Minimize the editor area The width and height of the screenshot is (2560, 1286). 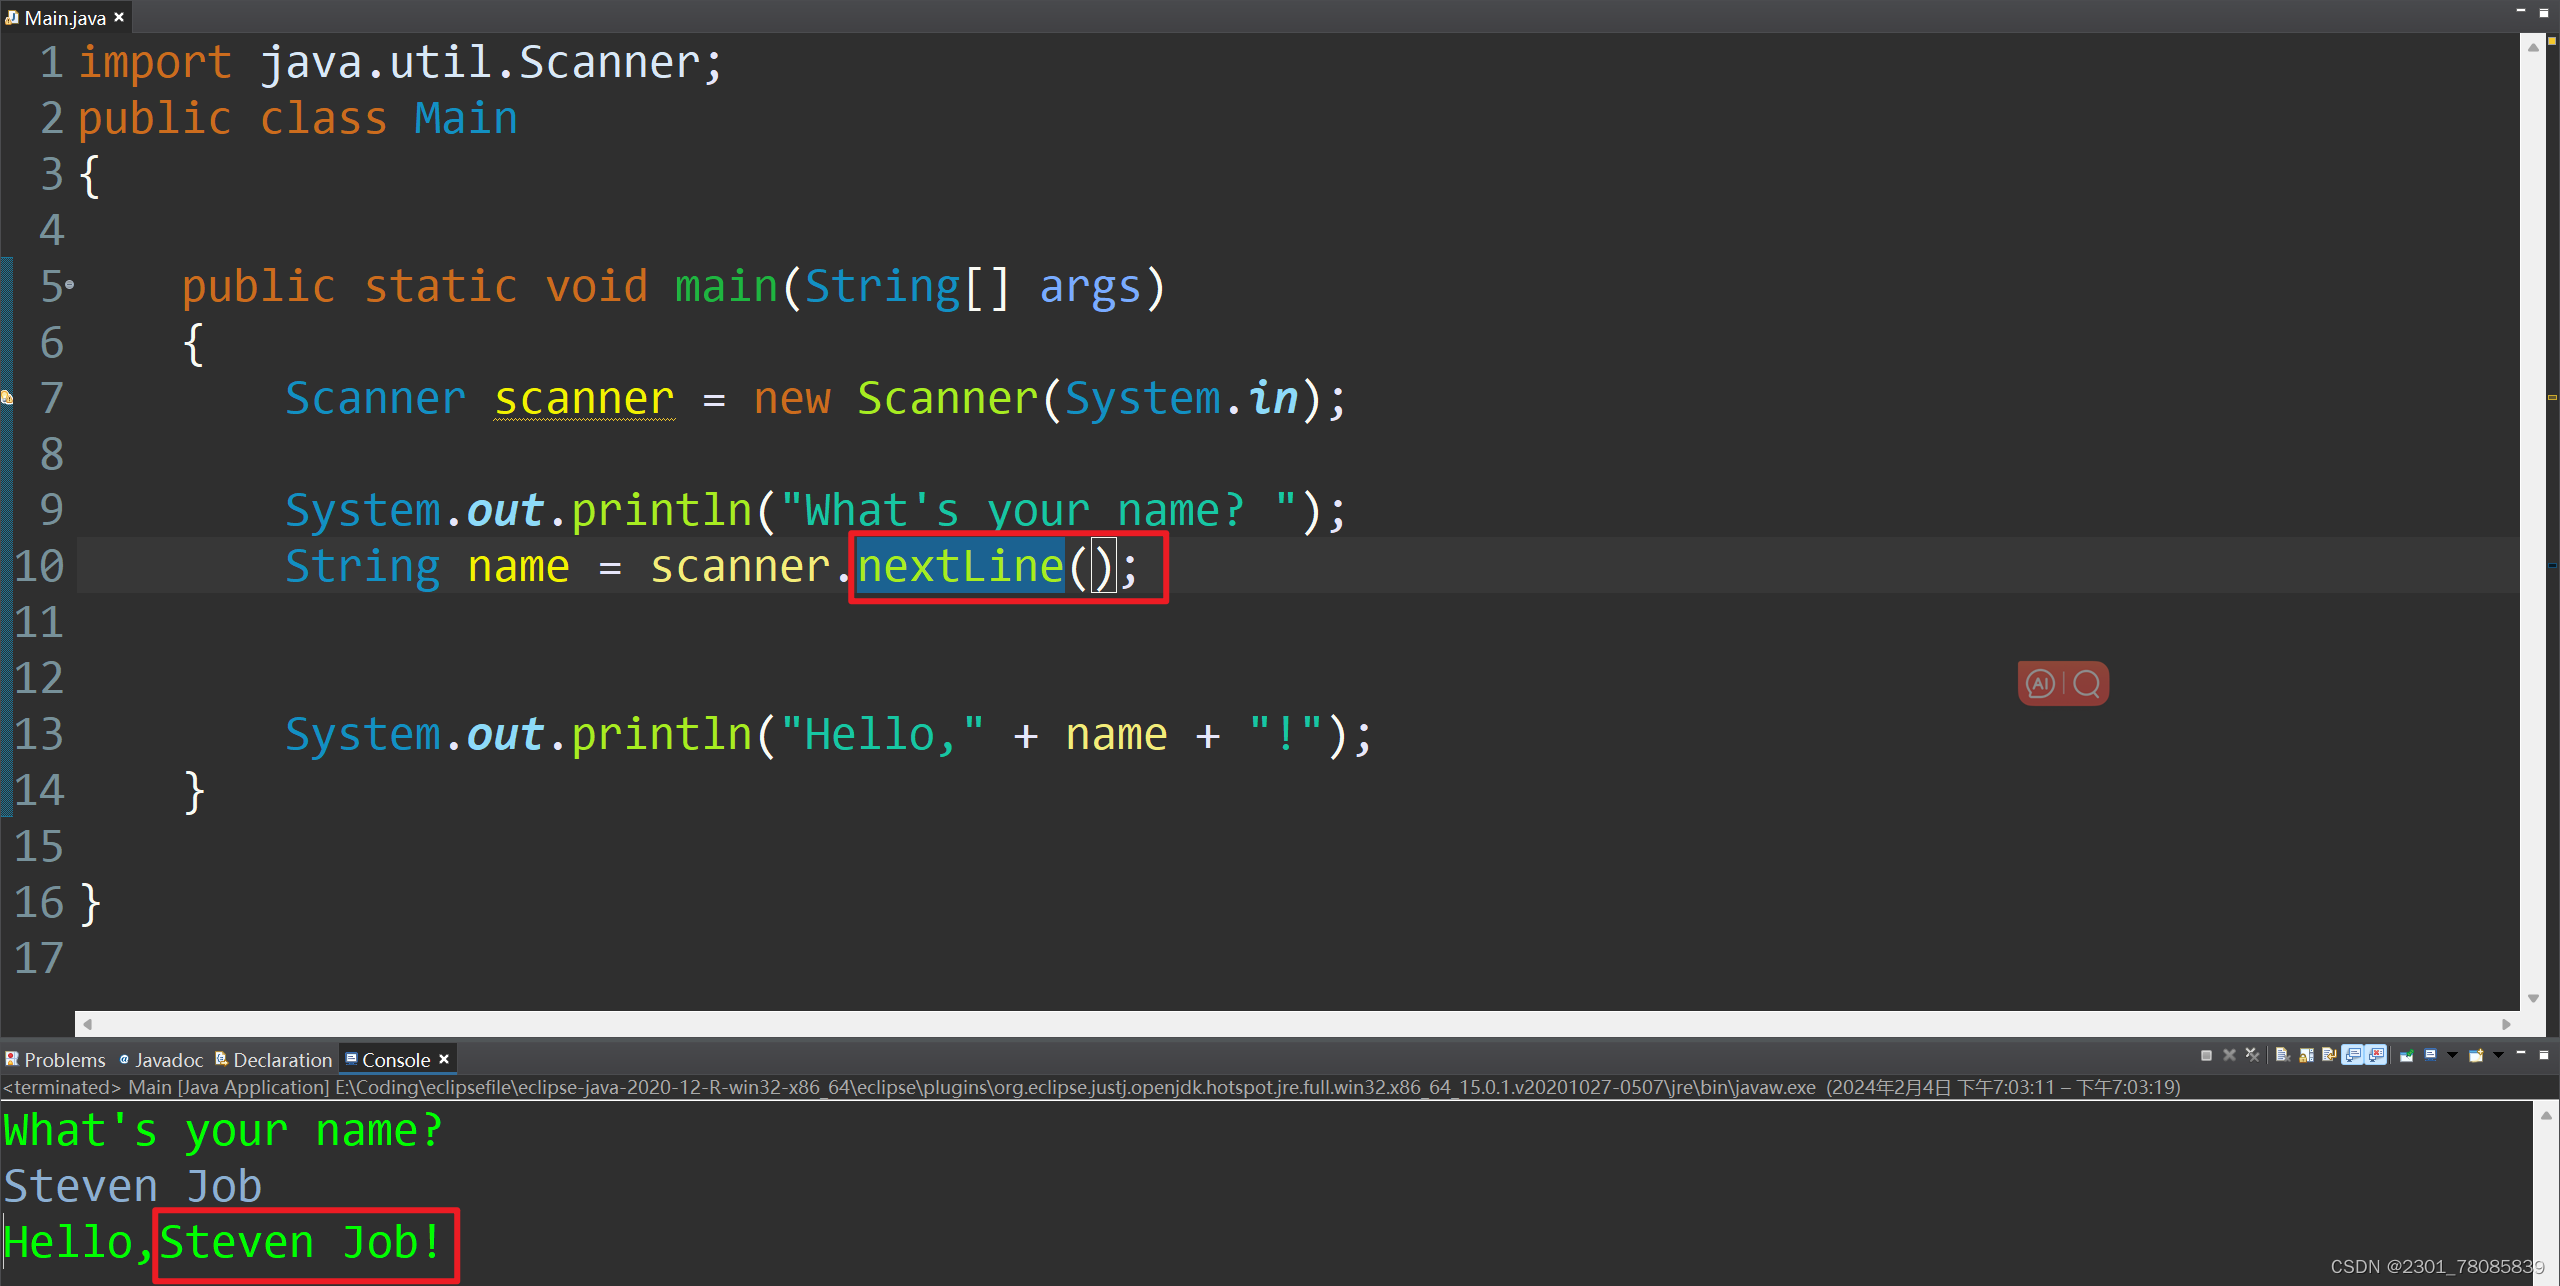coord(2521,11)
